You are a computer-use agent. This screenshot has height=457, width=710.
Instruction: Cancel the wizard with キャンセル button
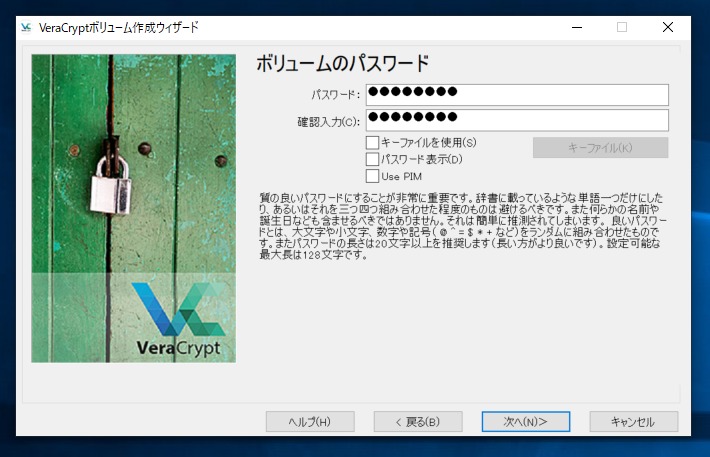(633, 421)
